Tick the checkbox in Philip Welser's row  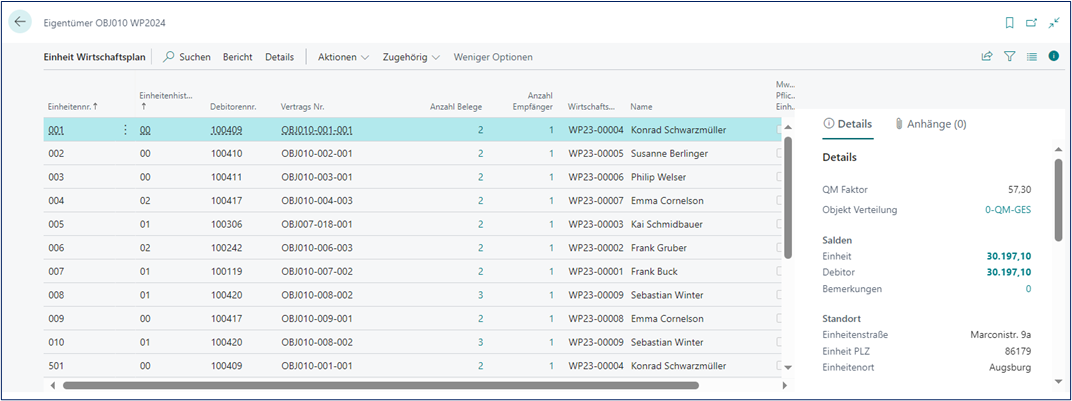click(x=781, y=177)
